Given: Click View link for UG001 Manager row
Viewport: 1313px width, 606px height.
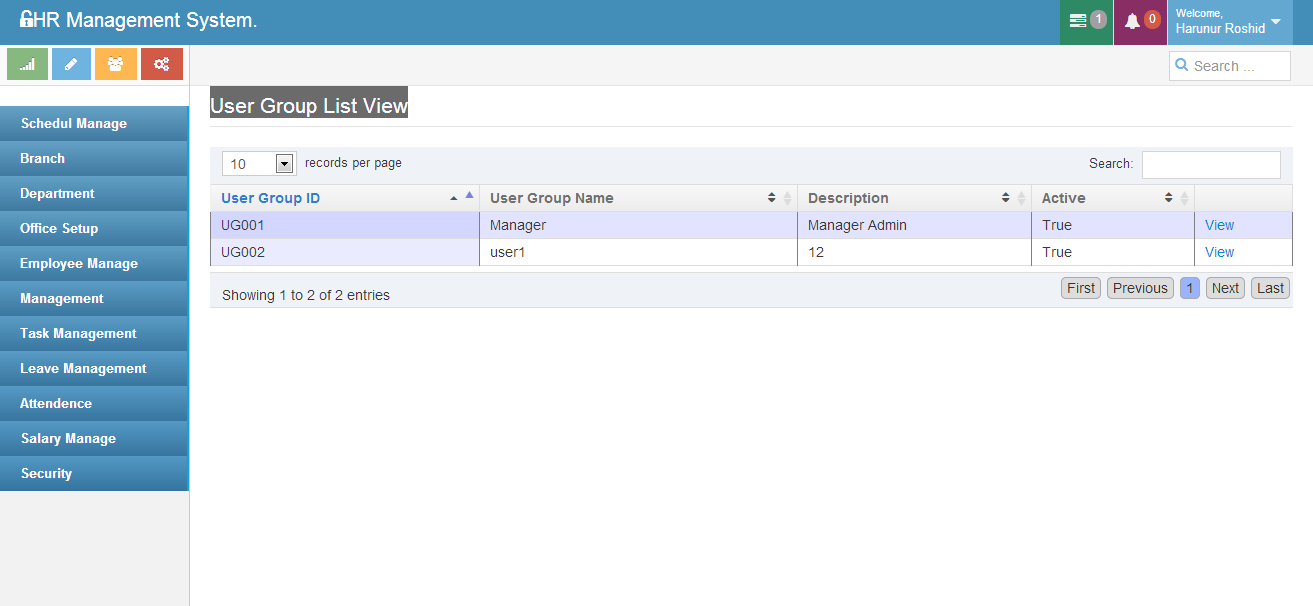Looking at the screenshot, I should coord(1219,225).
